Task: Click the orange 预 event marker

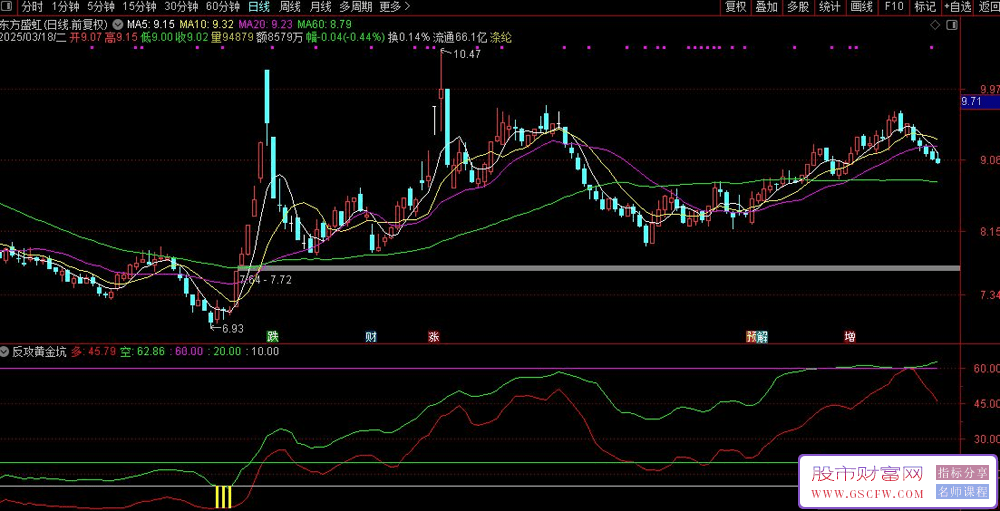Action: pos(751,336)
